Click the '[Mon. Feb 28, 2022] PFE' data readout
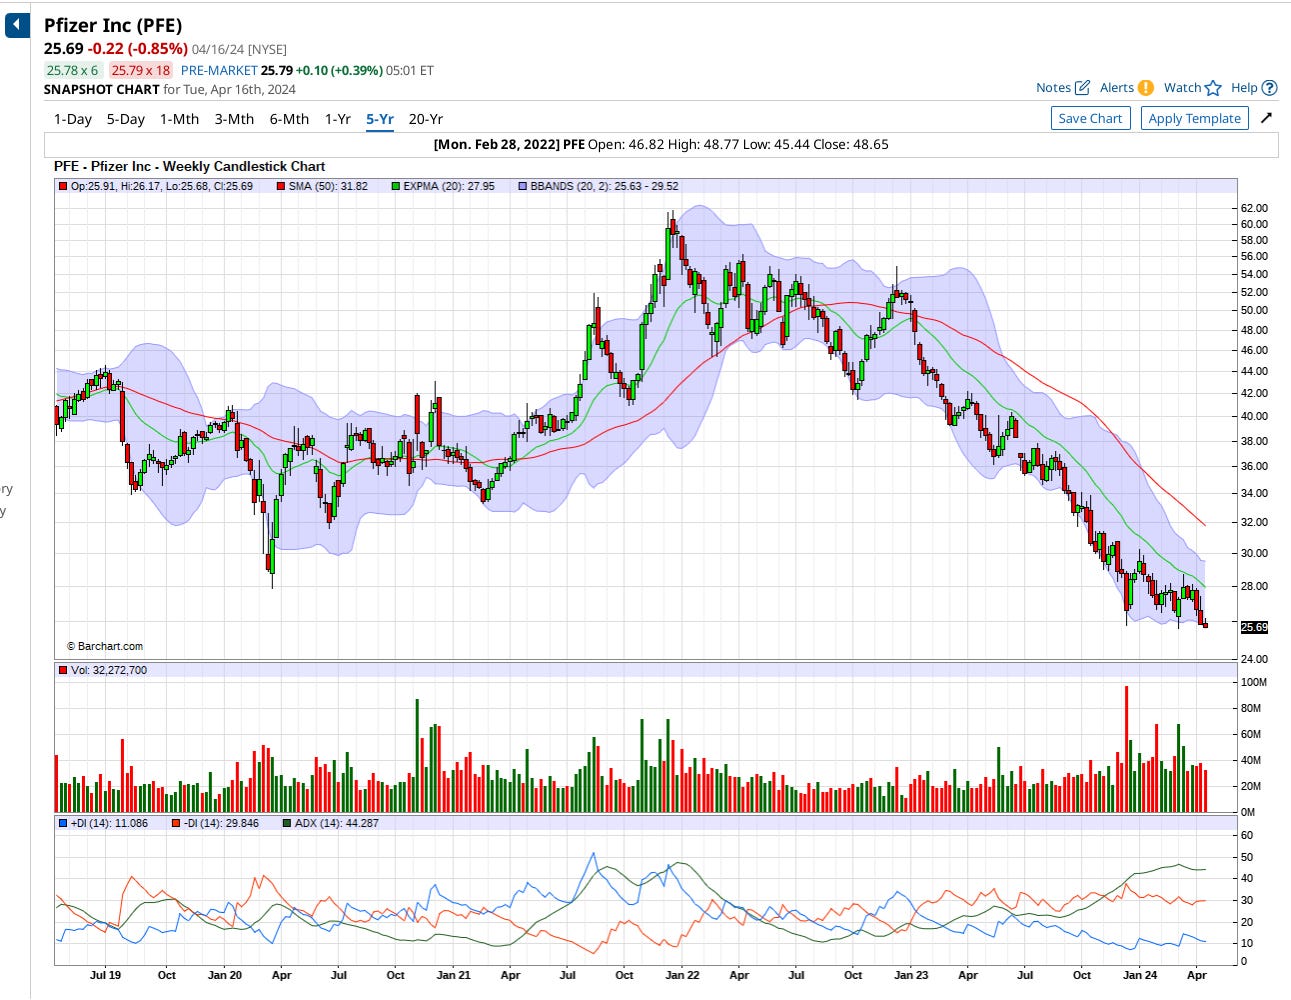 coord(509,144)
